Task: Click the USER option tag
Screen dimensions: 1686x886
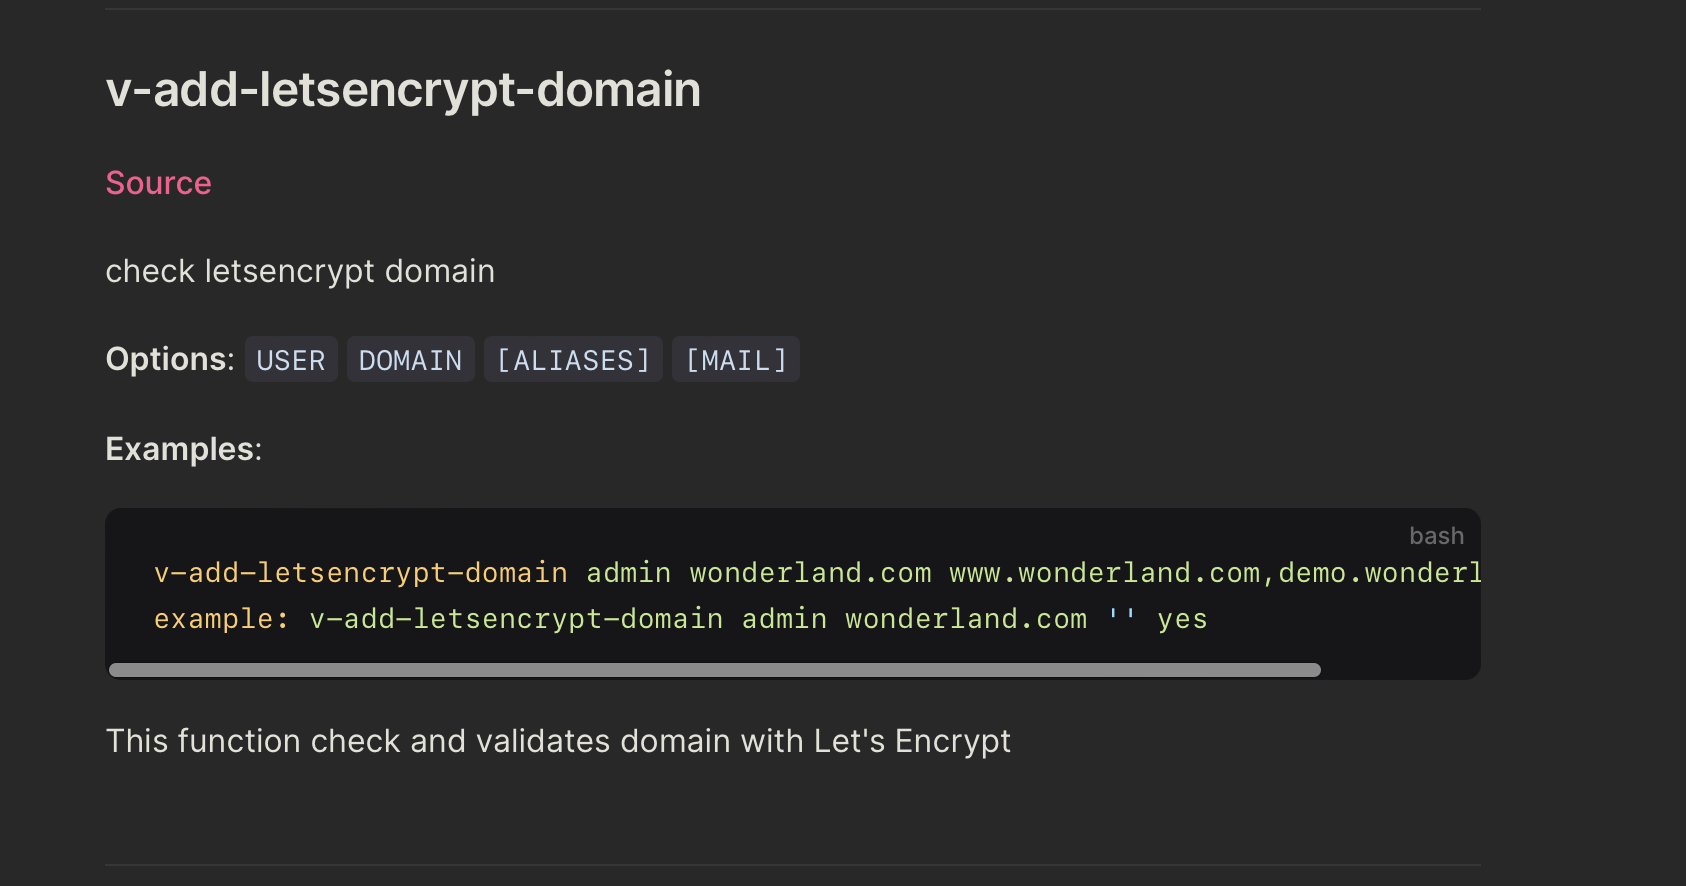Action: [x=291, y=360]
